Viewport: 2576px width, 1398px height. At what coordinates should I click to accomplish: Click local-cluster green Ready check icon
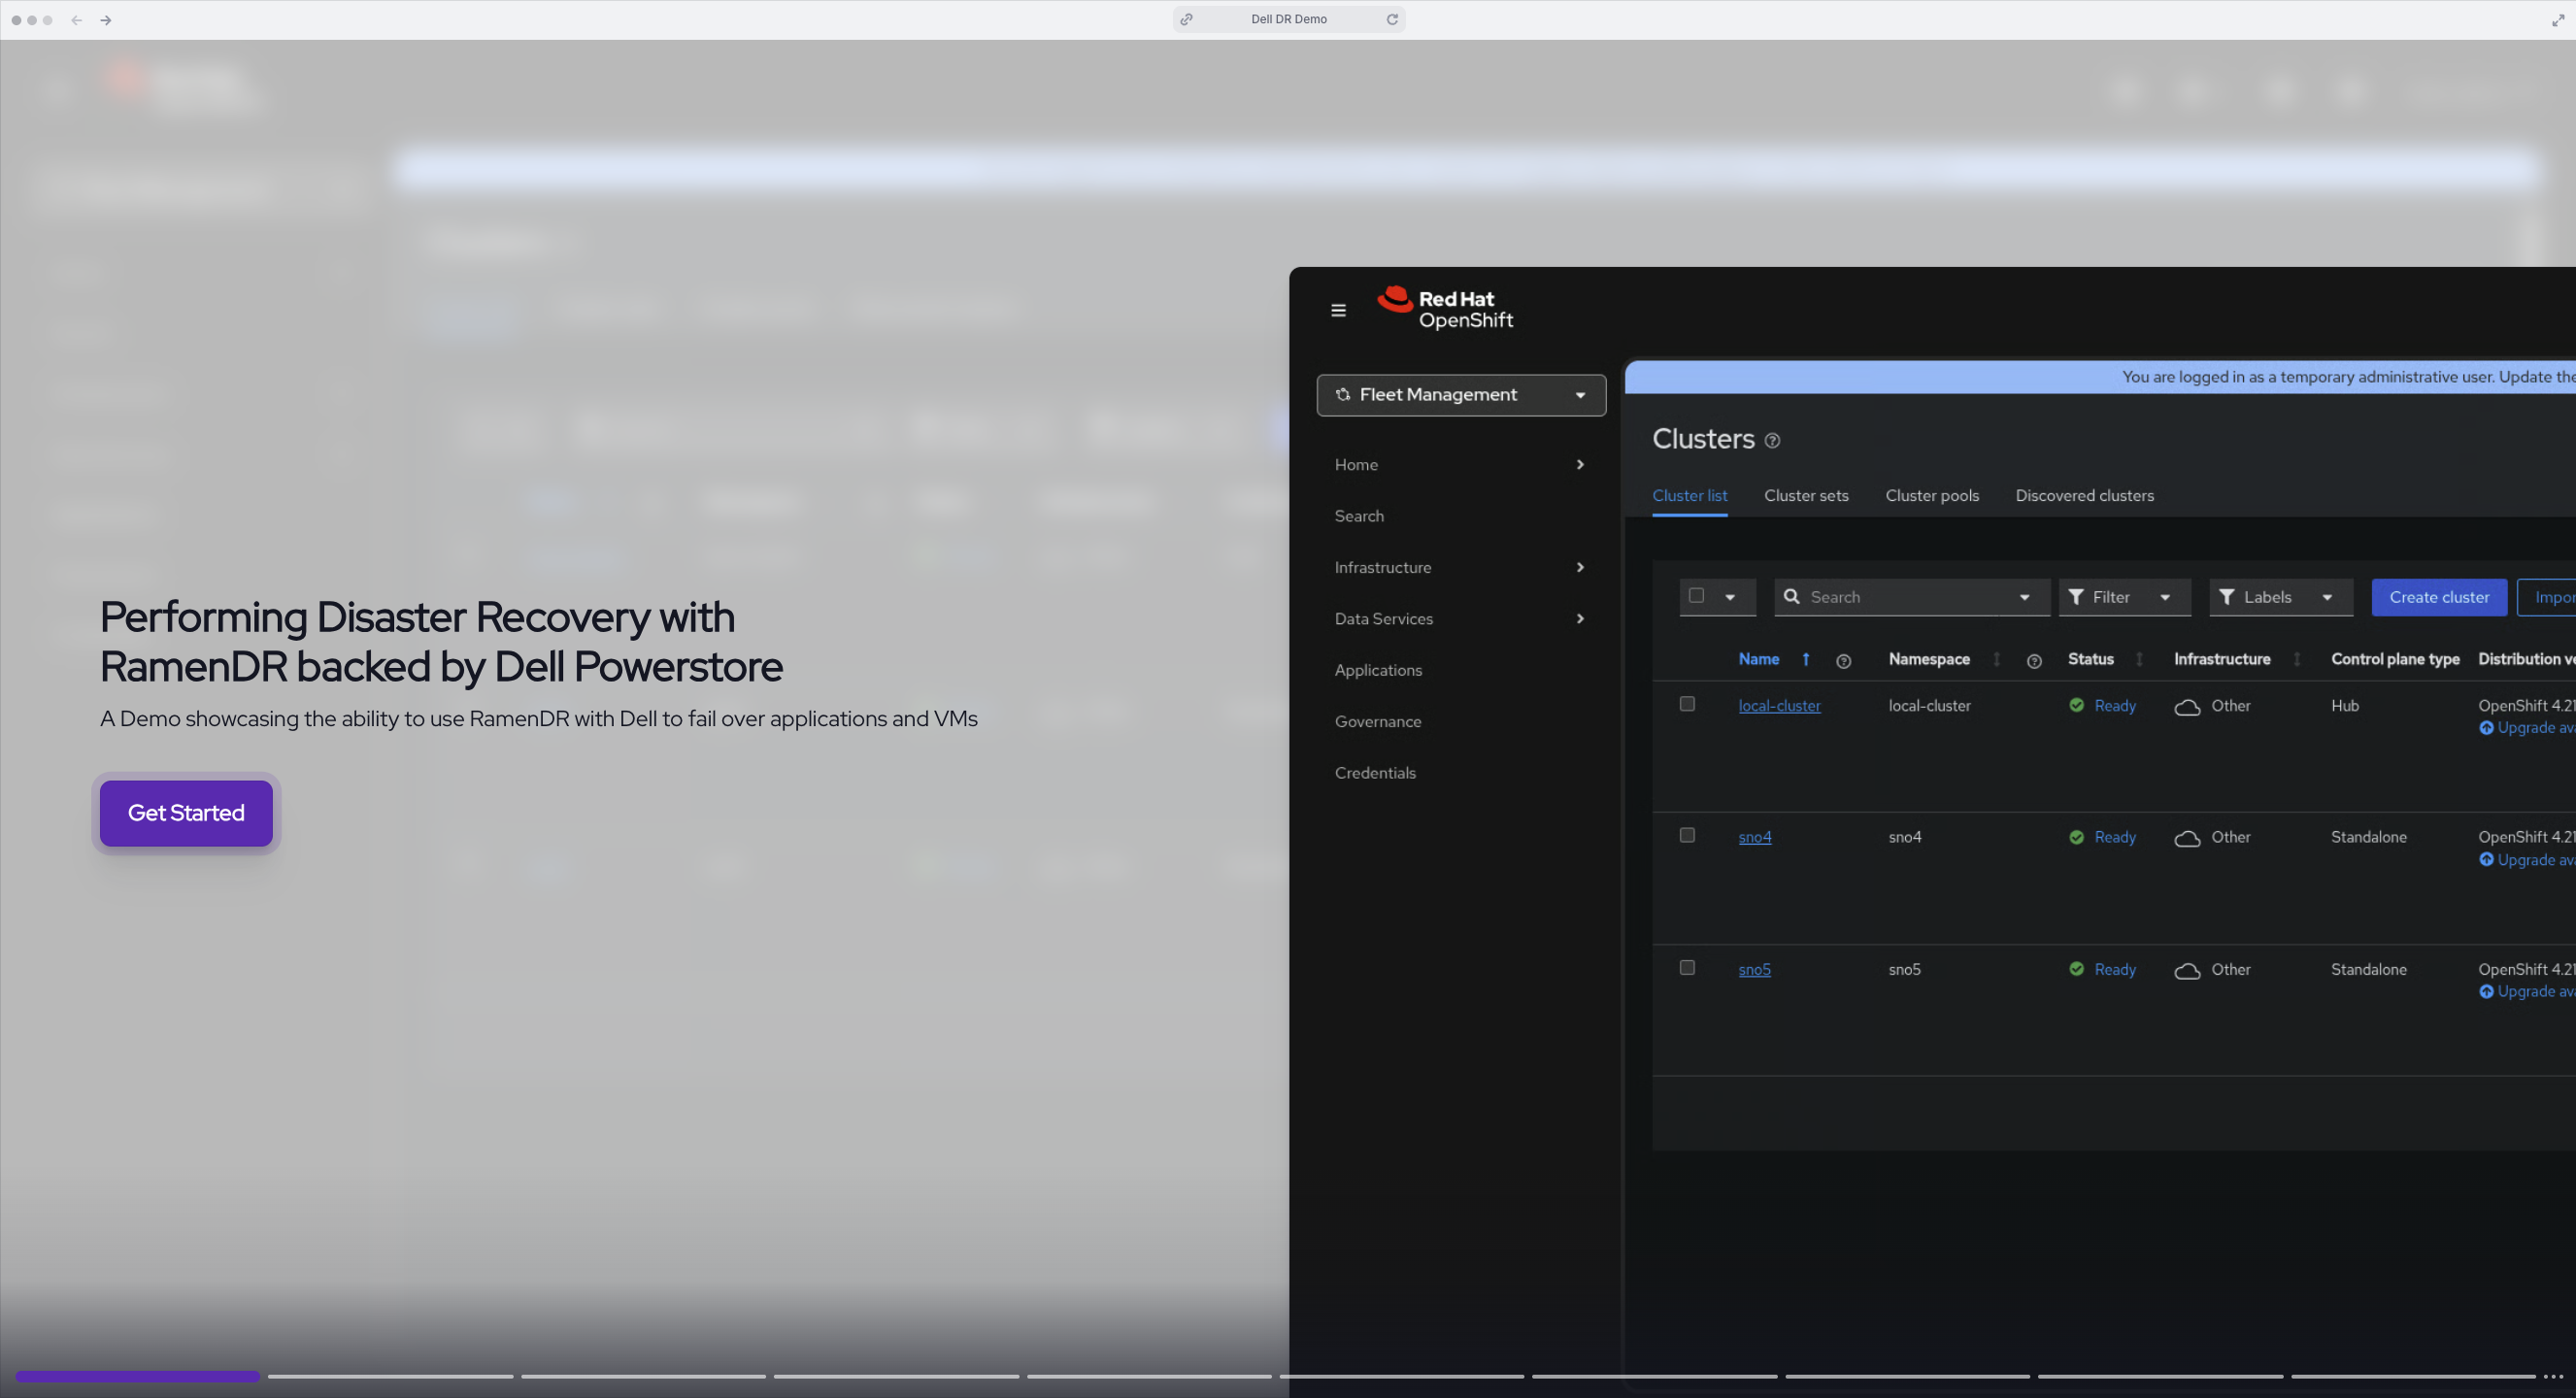pos(2077,705)
